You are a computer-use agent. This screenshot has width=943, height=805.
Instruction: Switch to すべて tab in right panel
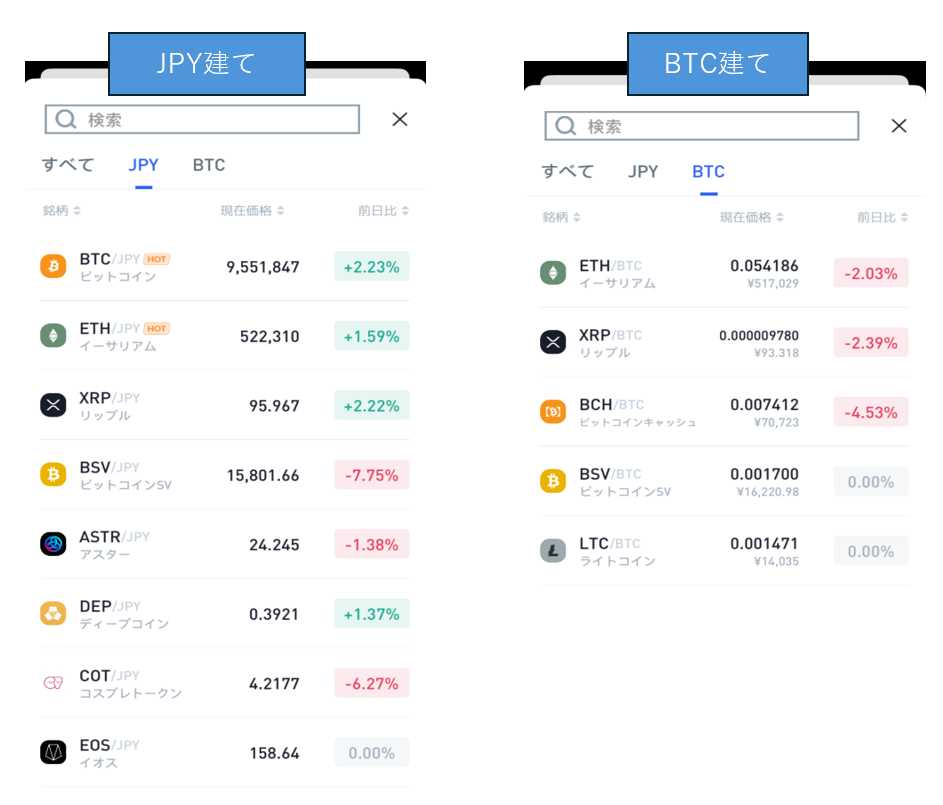coord(567,172)
